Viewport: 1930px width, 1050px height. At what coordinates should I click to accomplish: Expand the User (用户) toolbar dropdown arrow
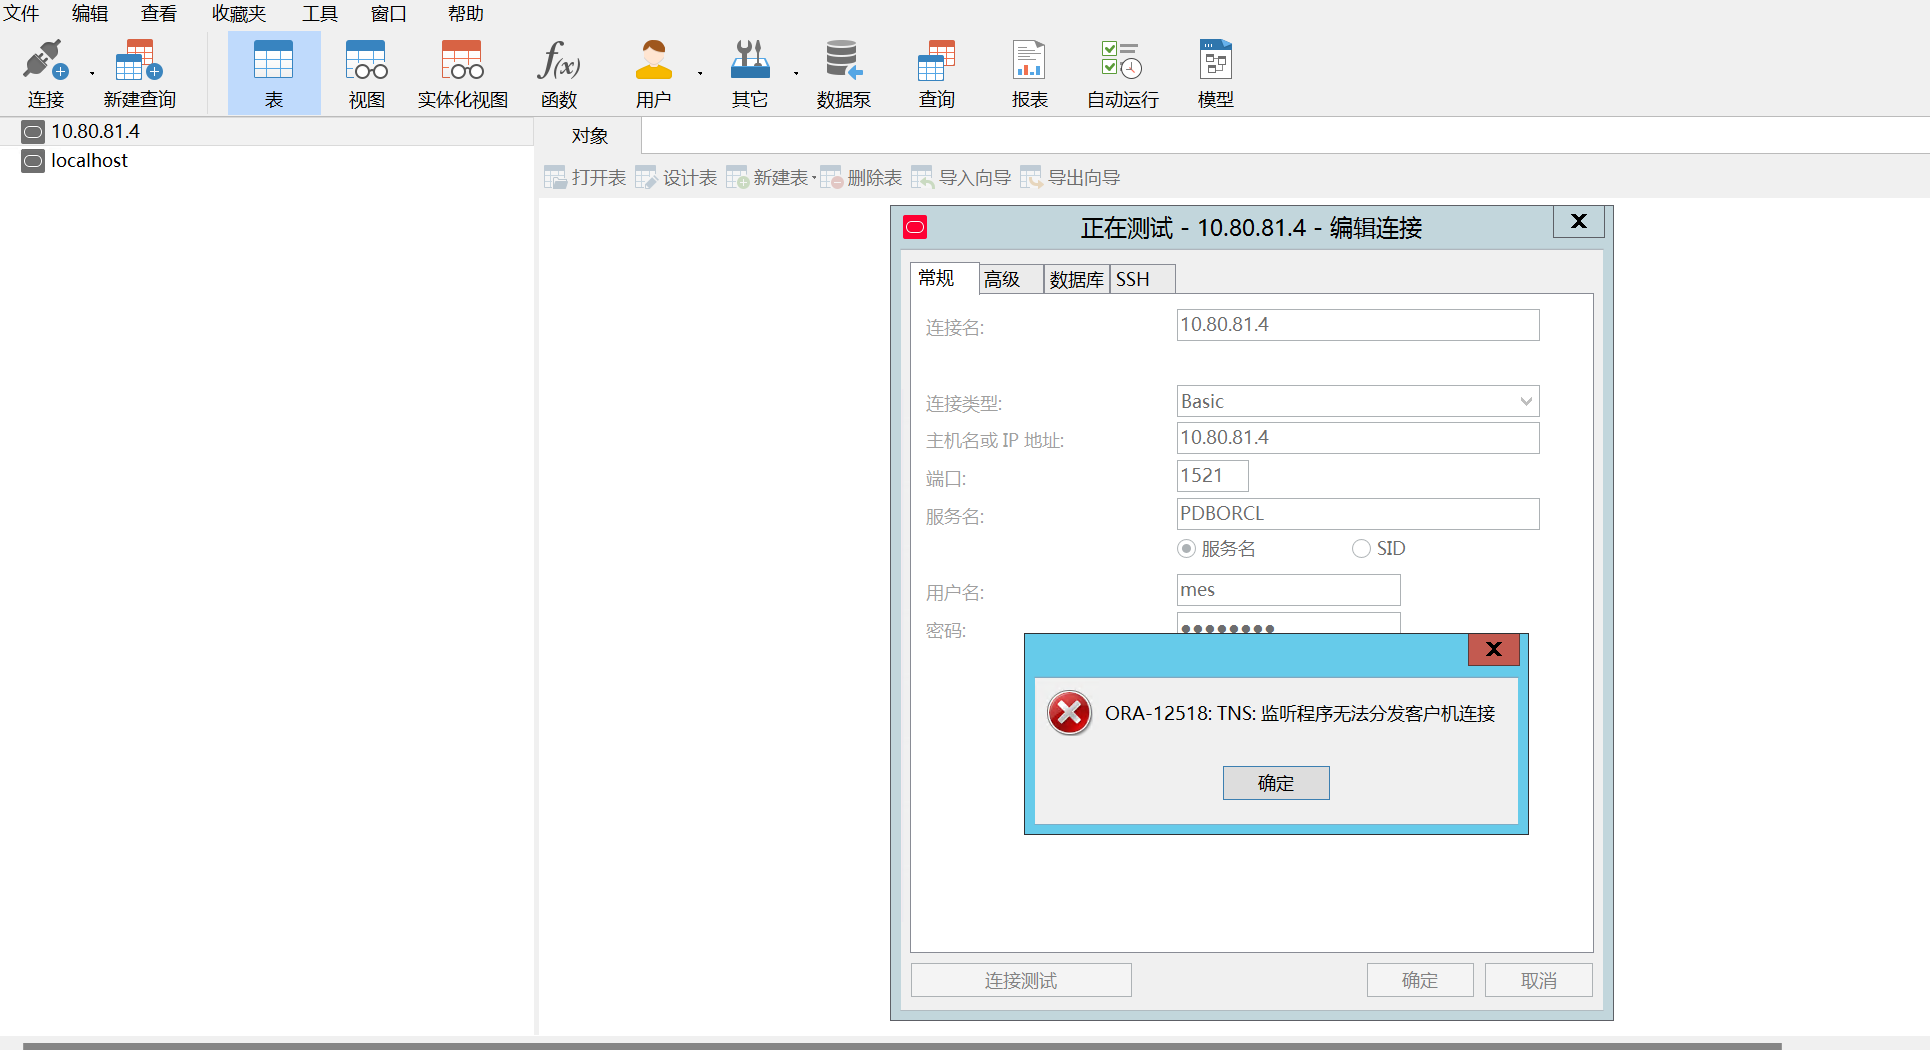(700, 73)
